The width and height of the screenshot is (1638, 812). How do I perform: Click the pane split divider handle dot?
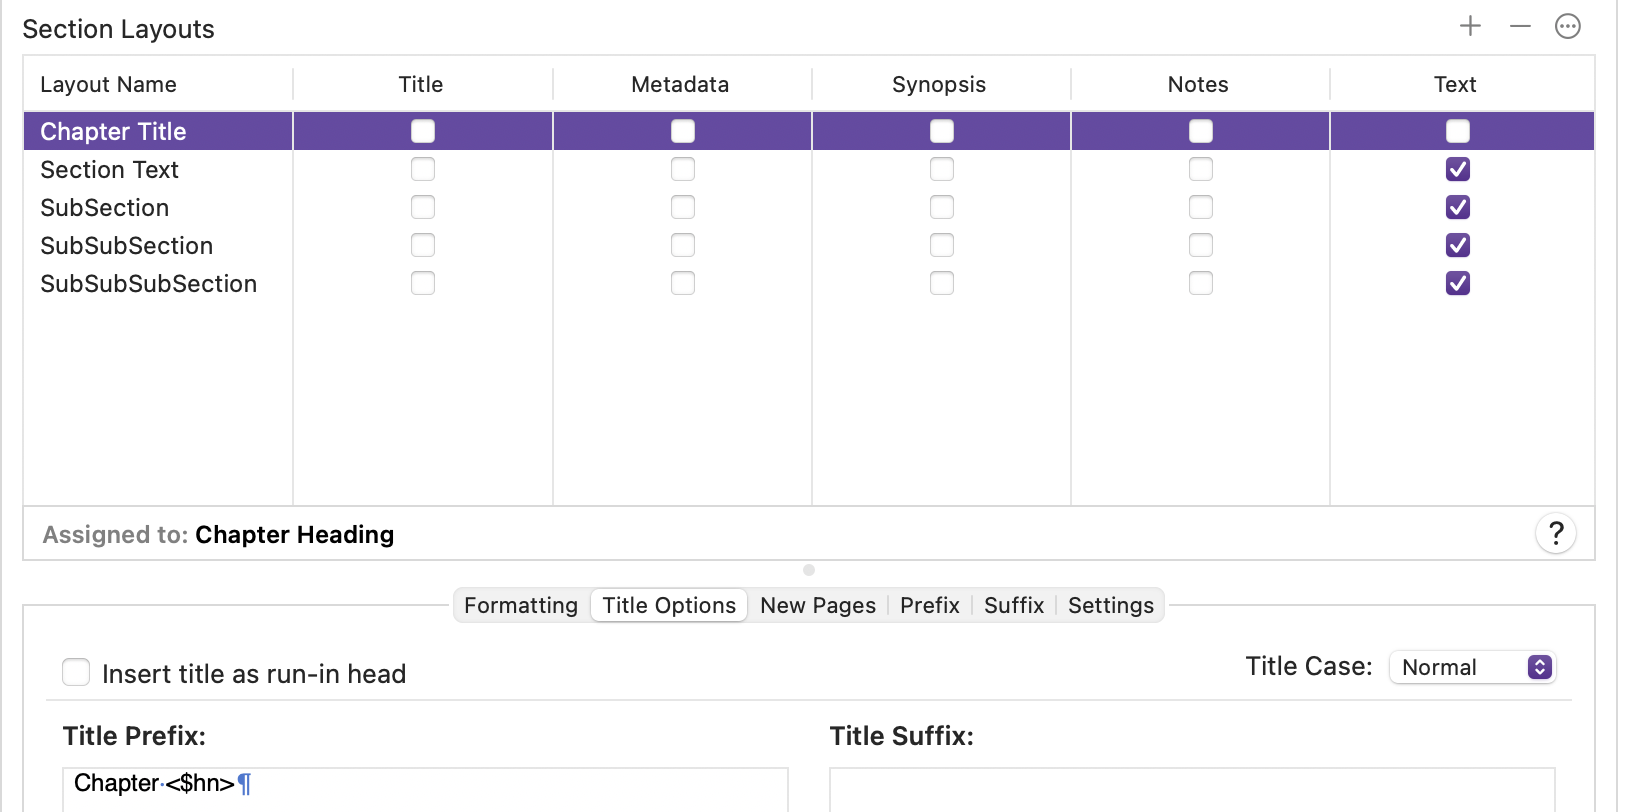pos(809,570)
